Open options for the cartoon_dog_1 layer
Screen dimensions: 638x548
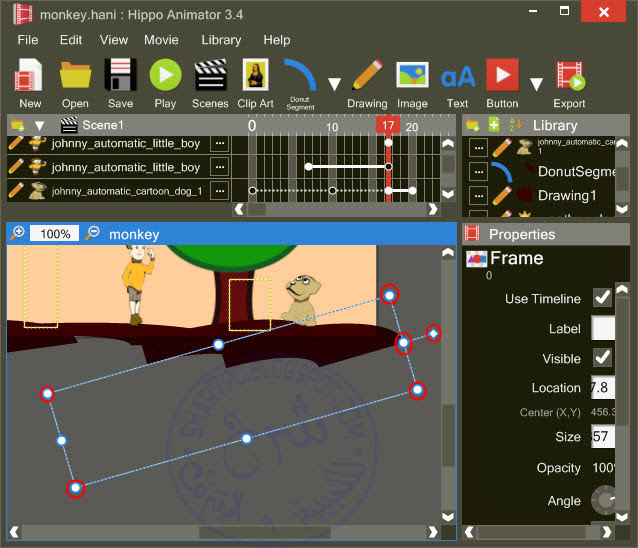pos(220,191)
